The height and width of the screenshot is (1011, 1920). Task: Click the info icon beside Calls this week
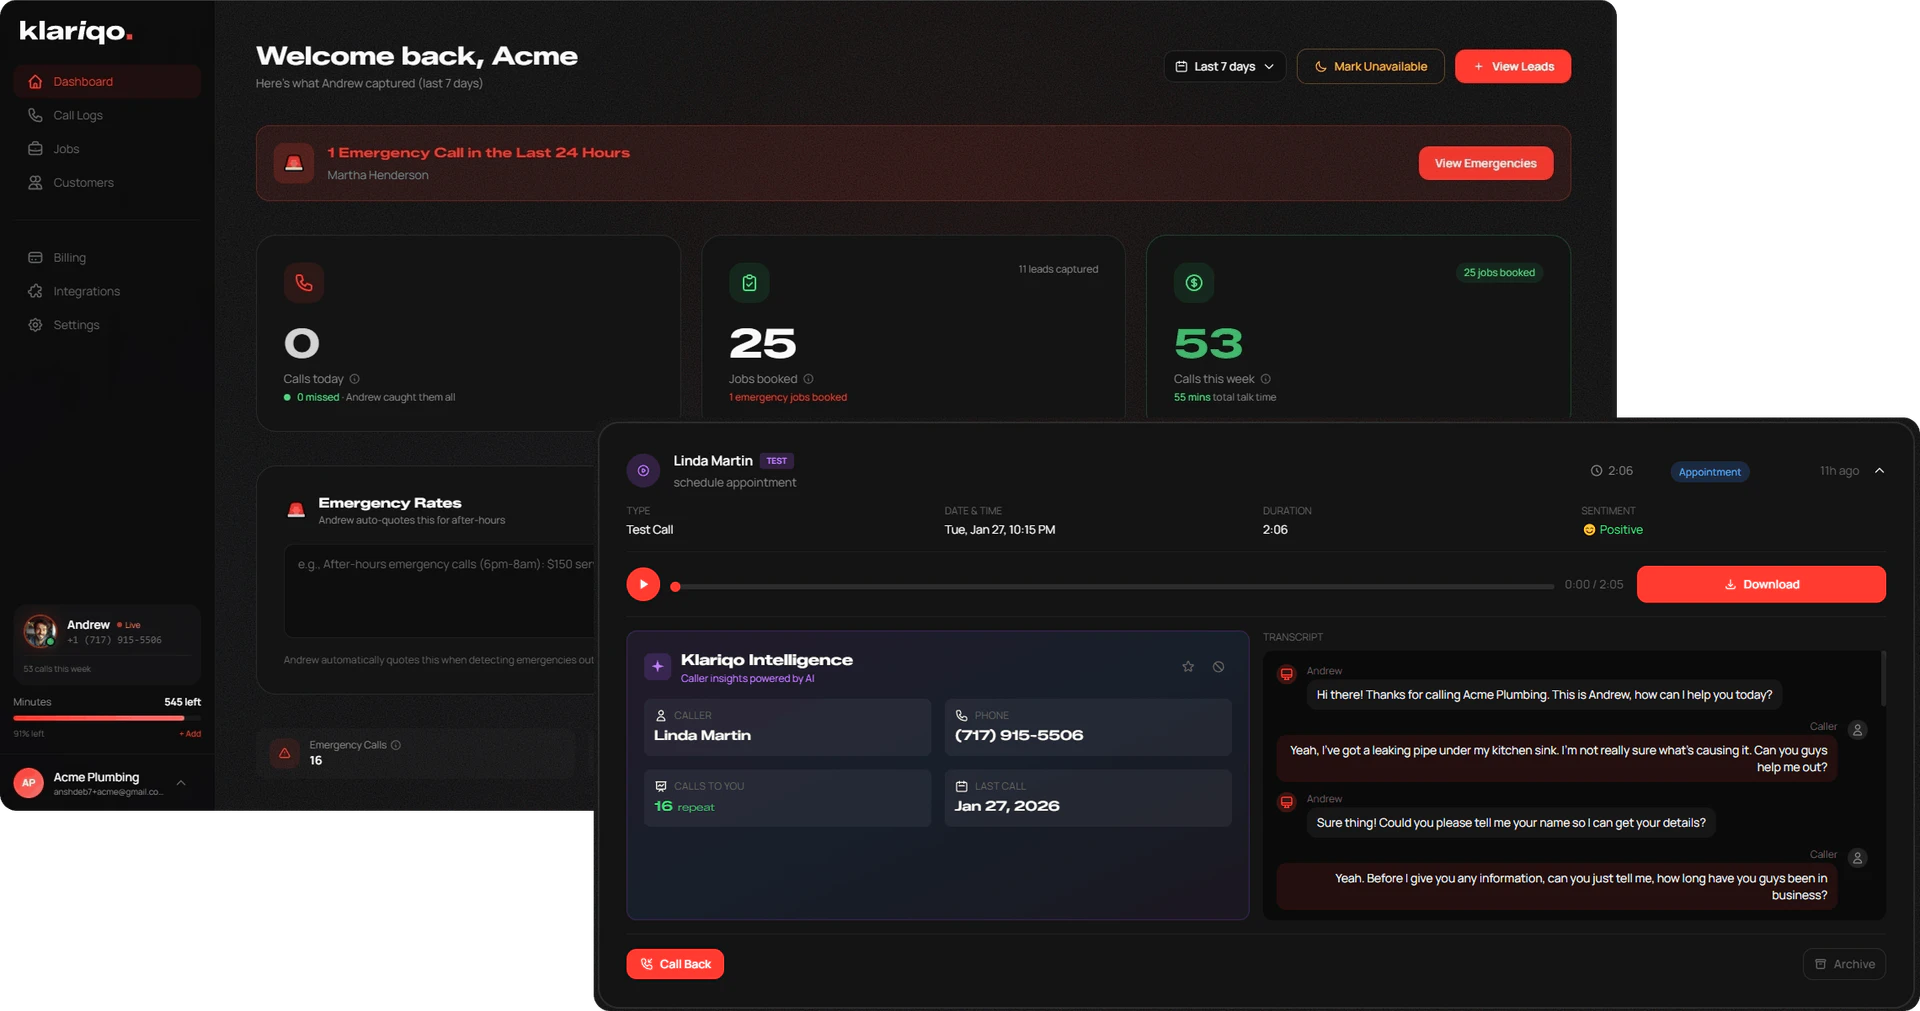coord(1265,379)
